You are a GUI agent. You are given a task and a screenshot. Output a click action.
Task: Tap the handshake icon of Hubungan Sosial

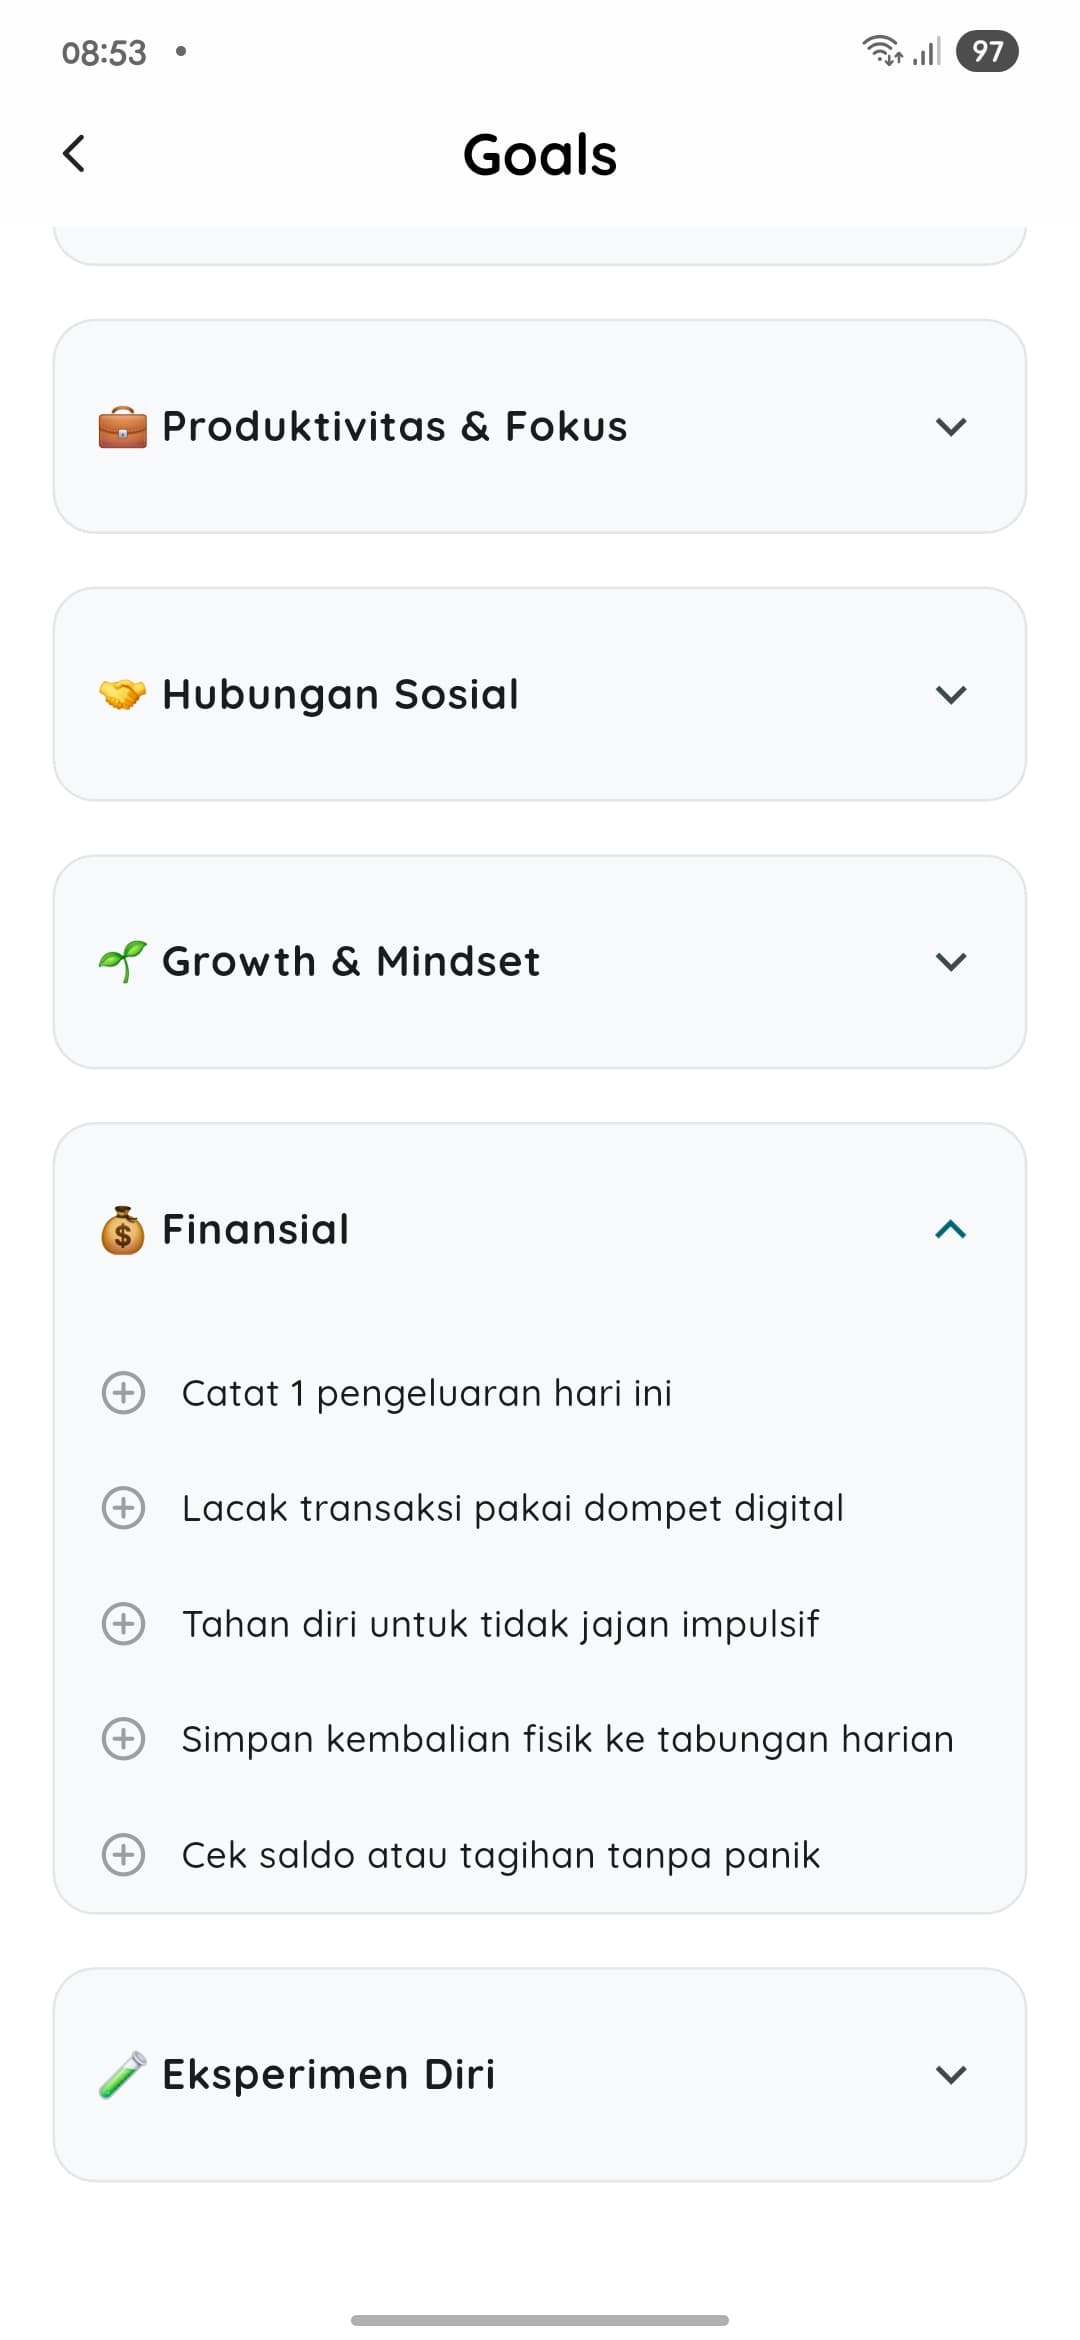[122, 694]
